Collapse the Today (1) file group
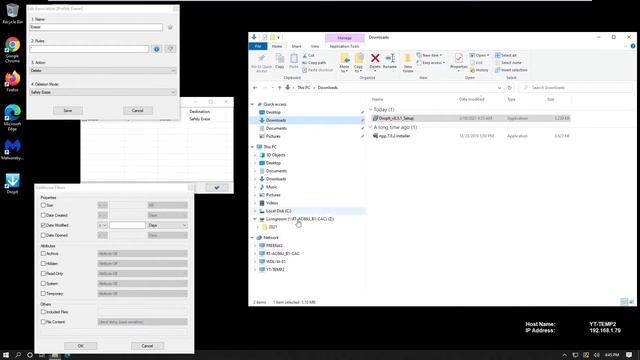Screen dimensions: 640x360 coord(371,110)
